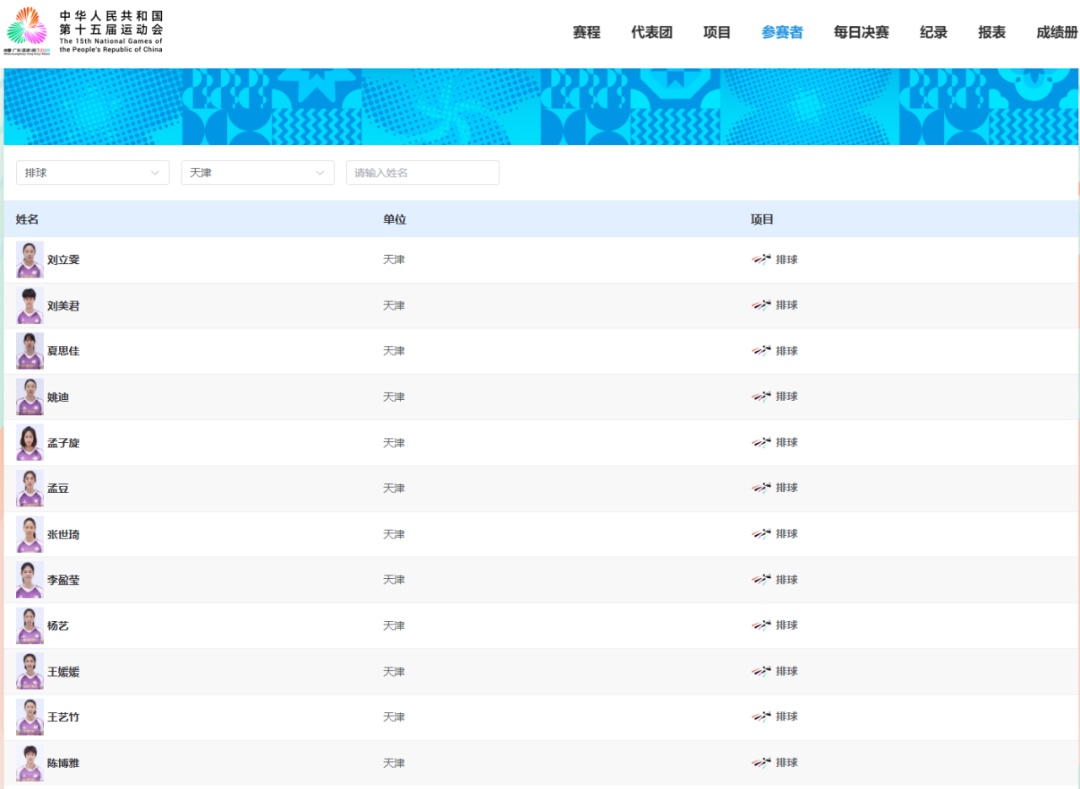Expand the 排球 sport dropdown
Image resolution: width=1080 pixels, height=789 pixels.
tap(92, 173)
